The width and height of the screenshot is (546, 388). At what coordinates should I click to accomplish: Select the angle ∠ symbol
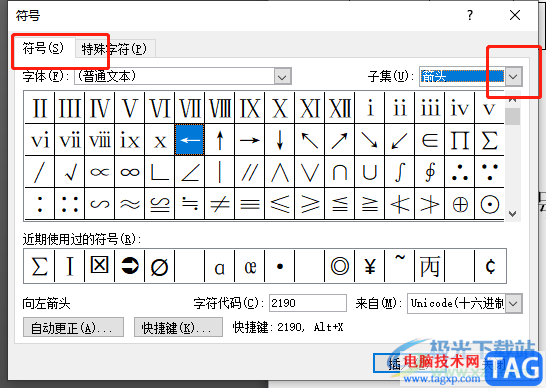(189, 172)
